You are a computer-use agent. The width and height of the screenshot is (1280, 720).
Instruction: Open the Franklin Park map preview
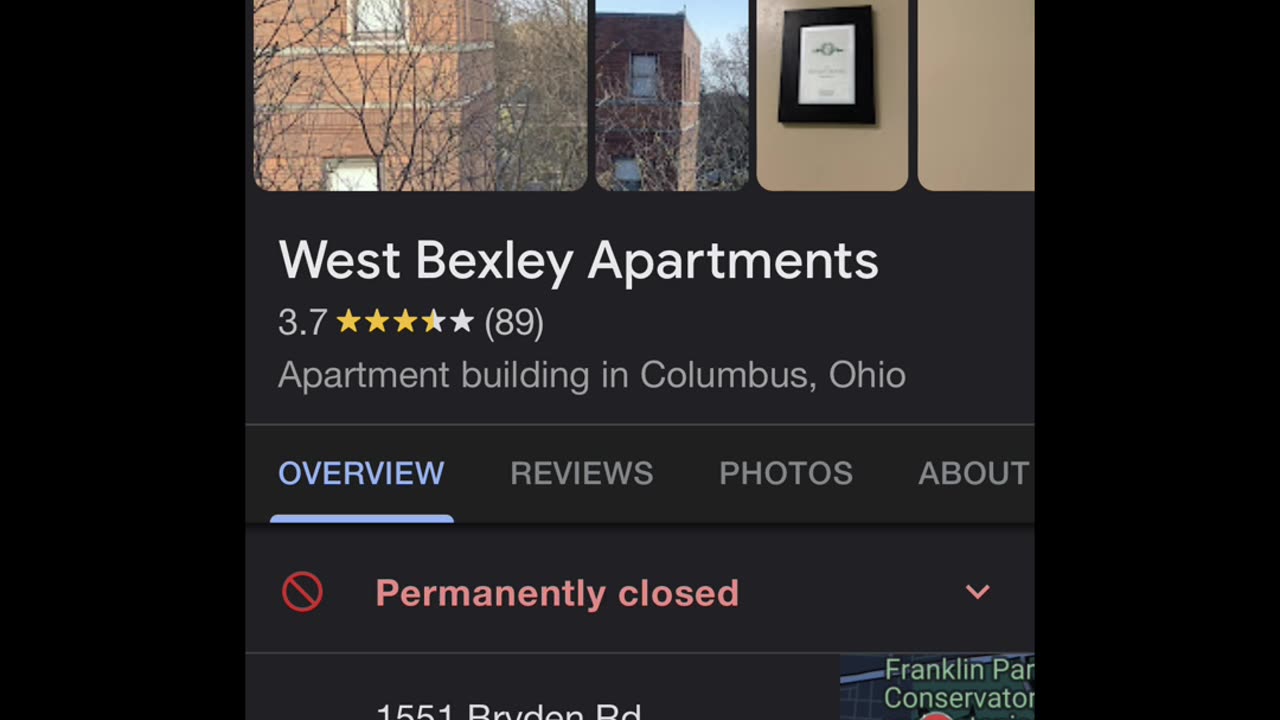point(937,687)
